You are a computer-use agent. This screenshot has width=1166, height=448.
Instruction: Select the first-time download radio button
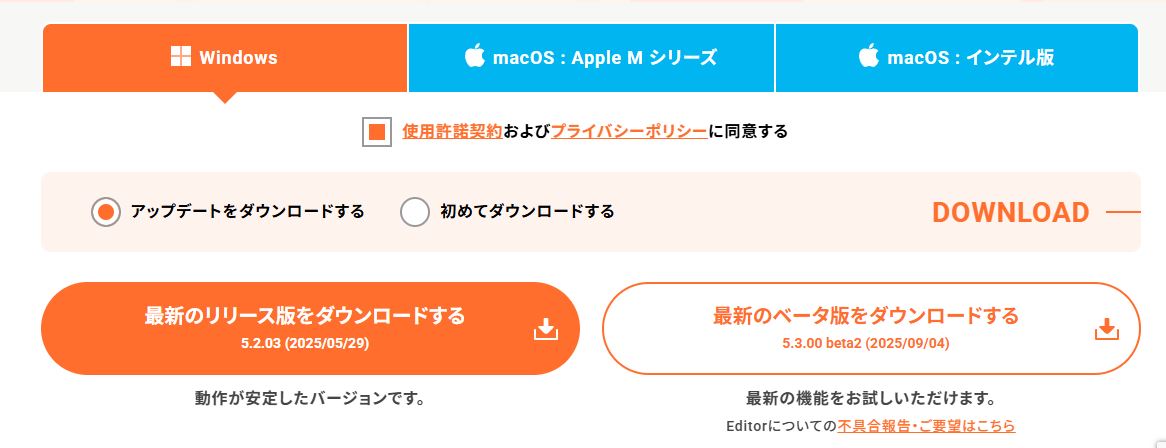[415, 212]
